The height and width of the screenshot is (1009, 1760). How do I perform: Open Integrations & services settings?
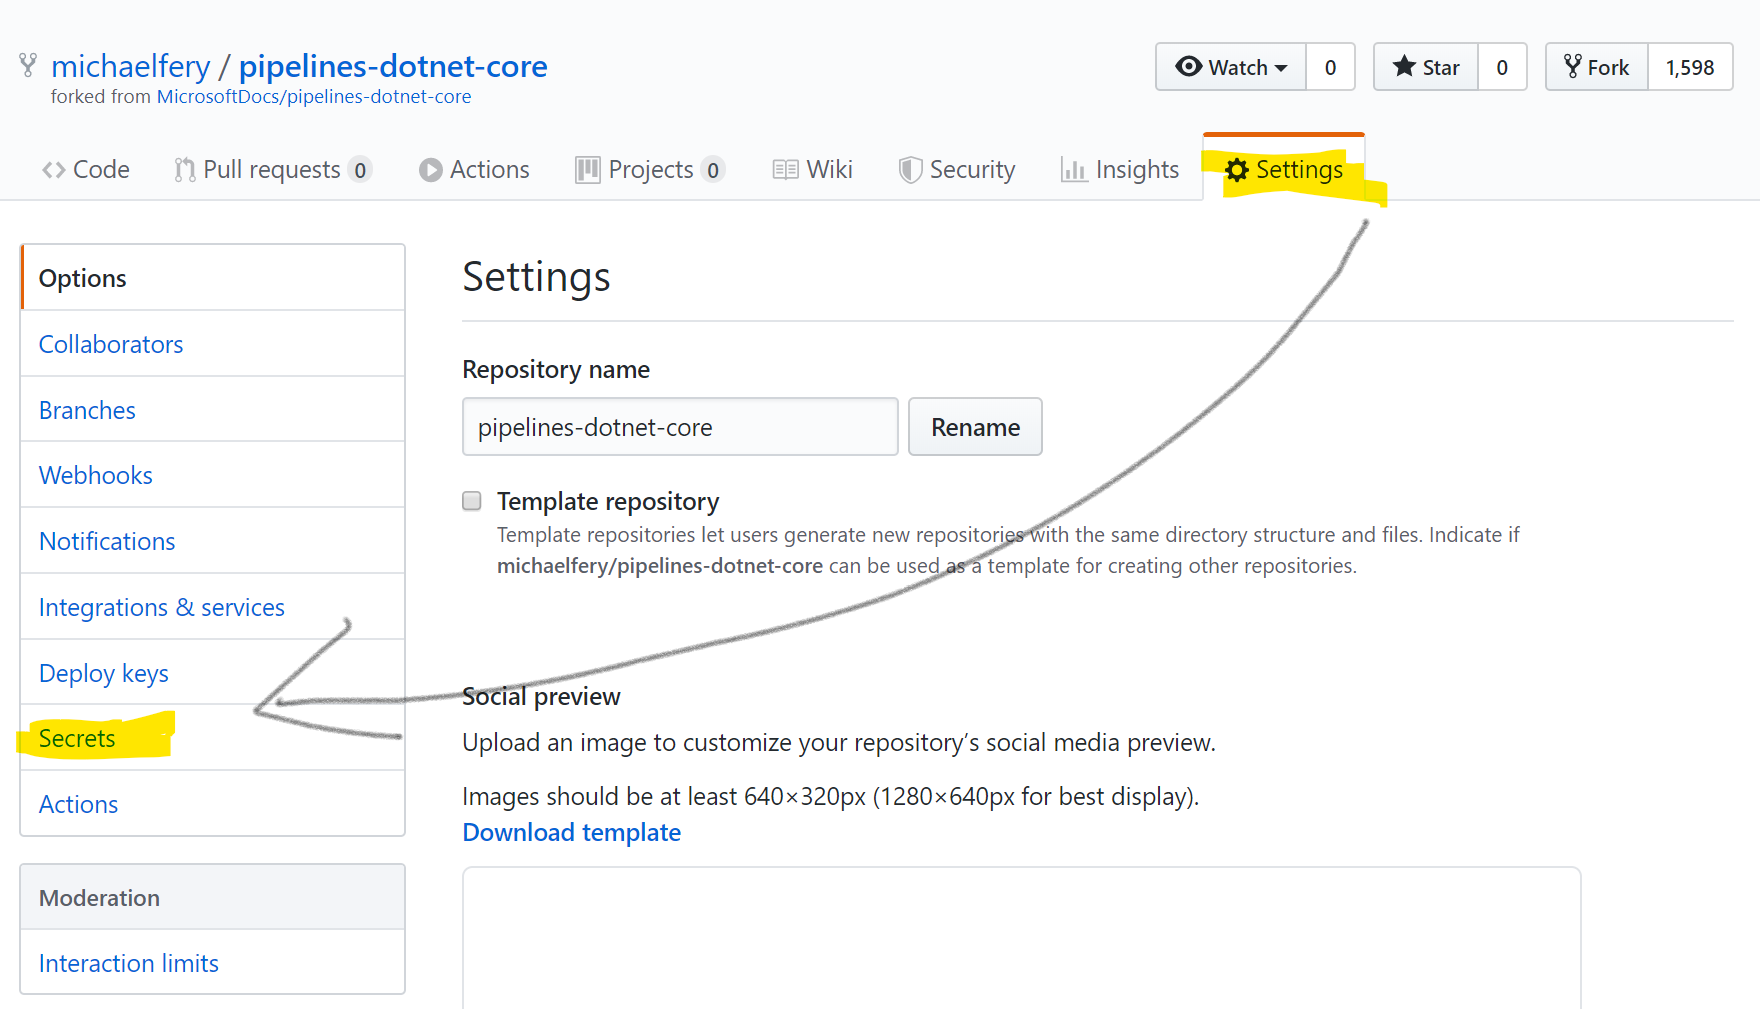tap(213, 607)
